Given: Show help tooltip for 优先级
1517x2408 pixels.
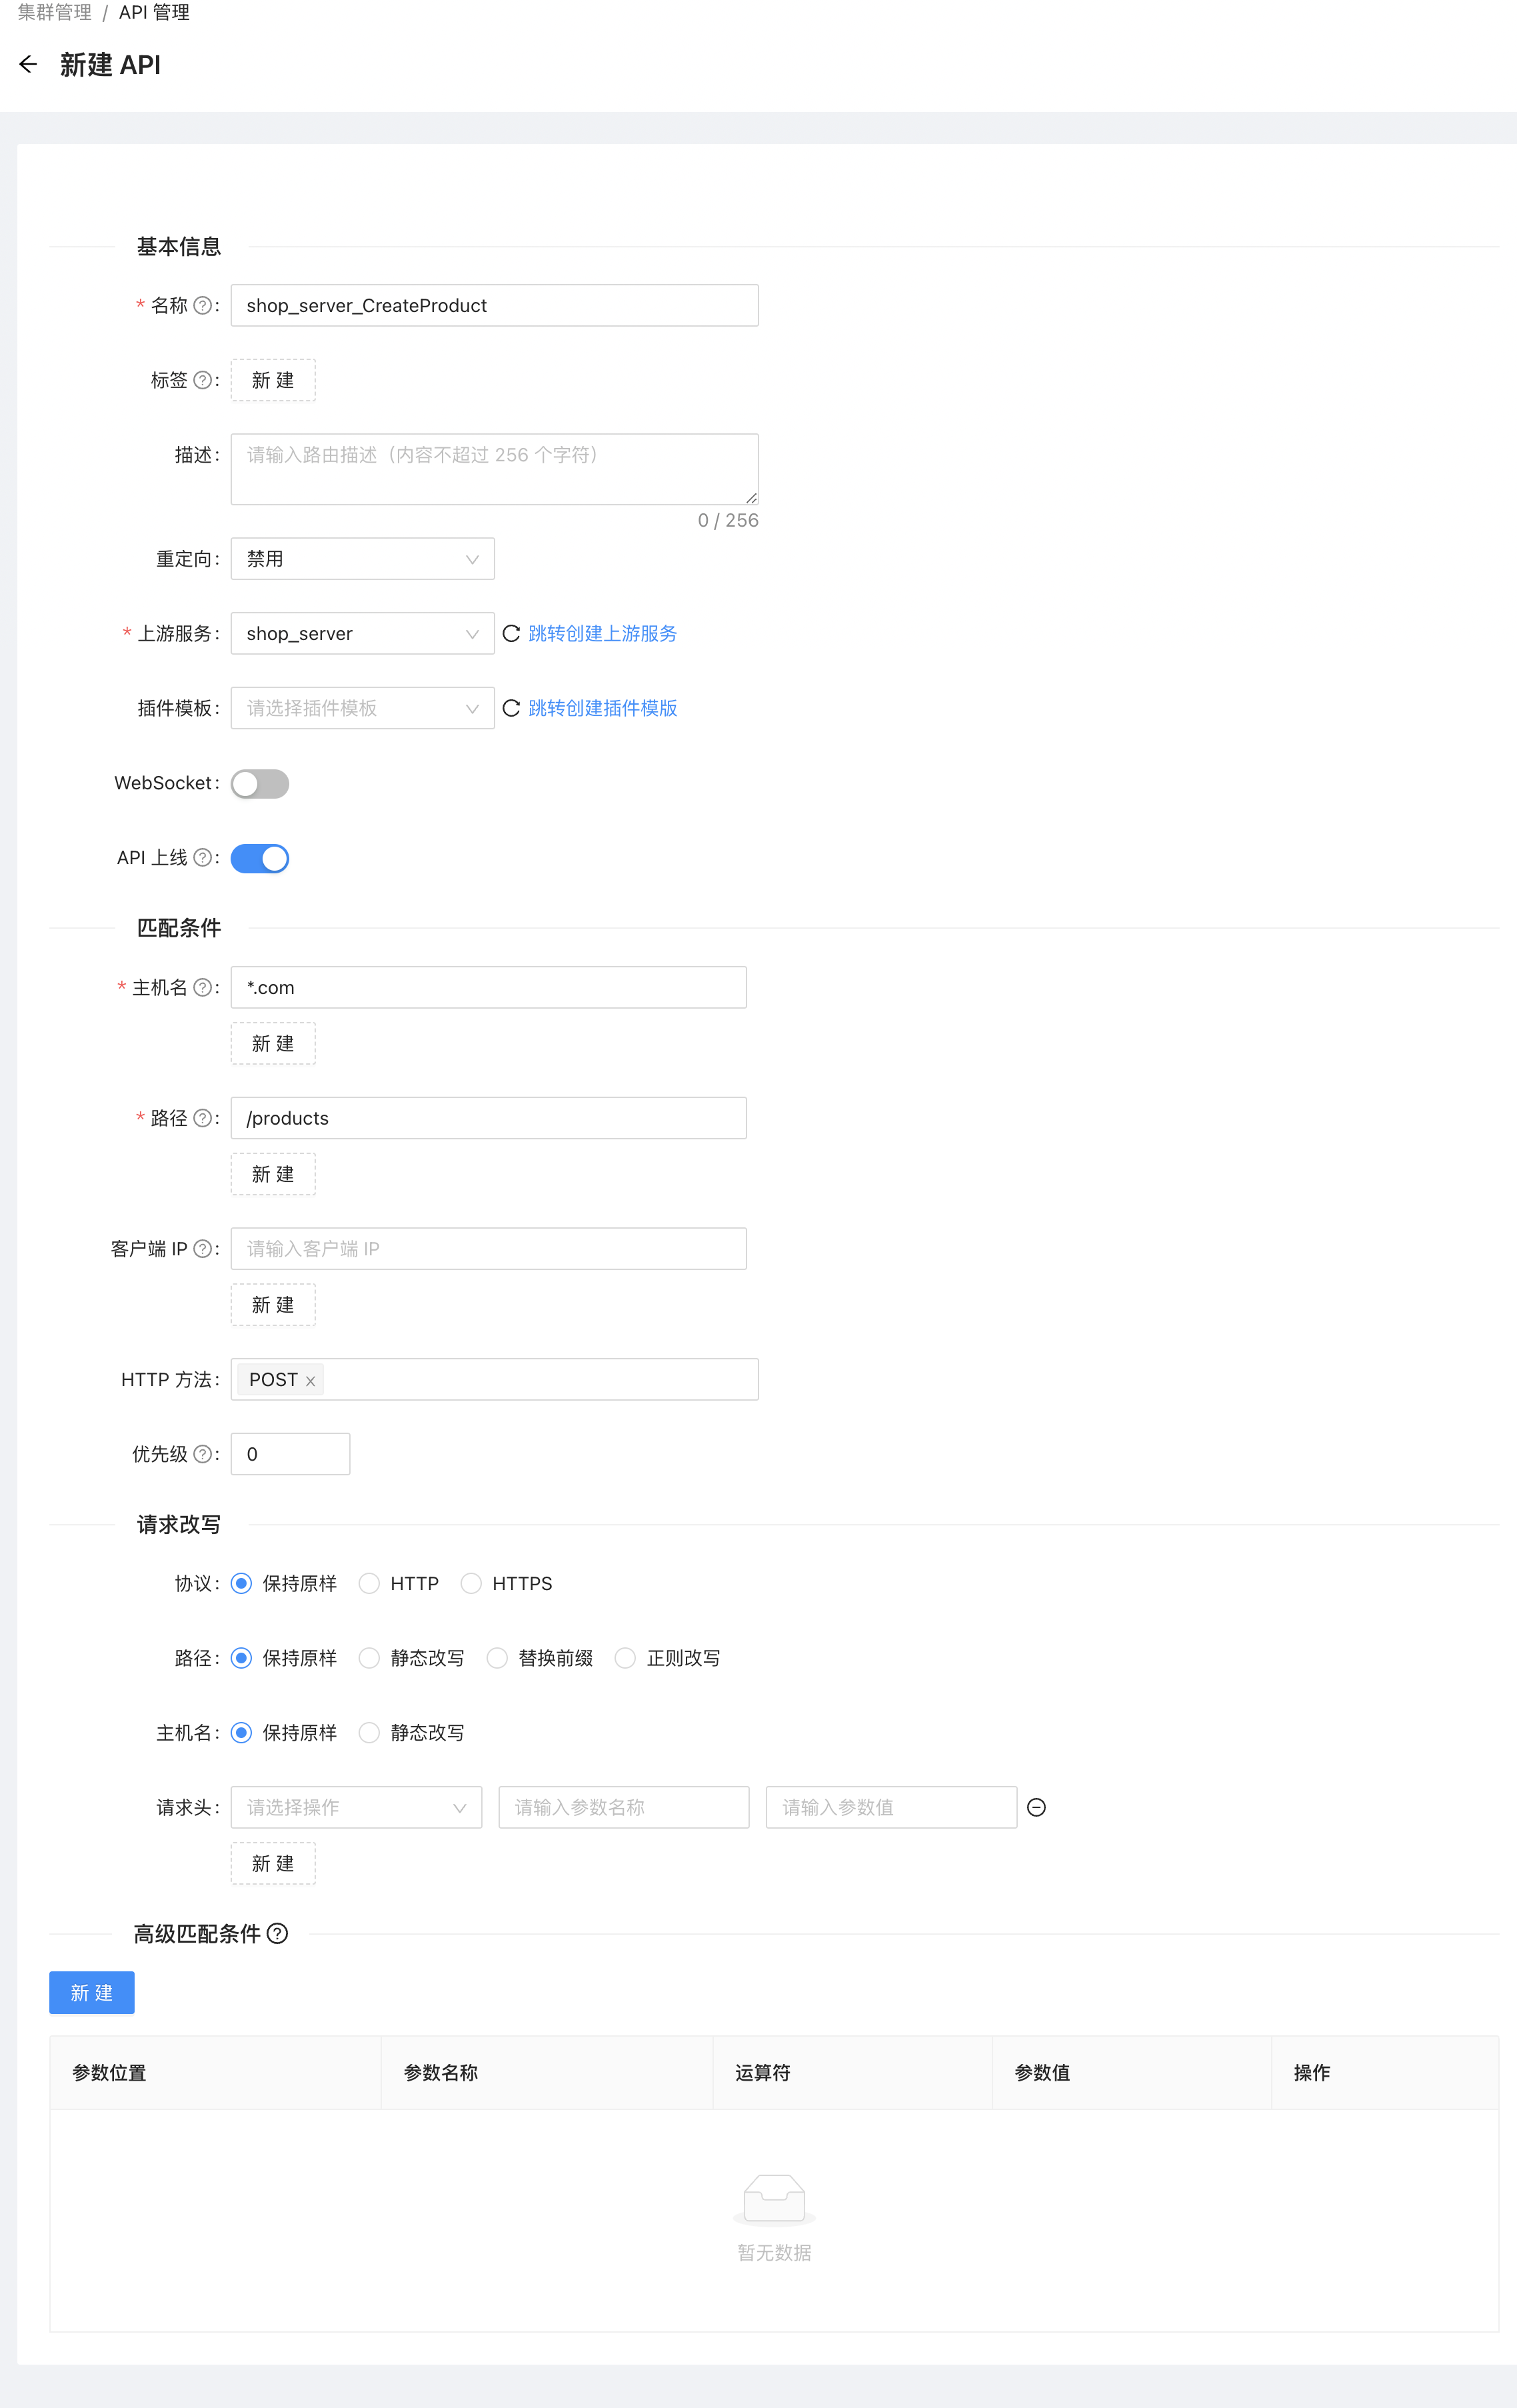Looking at the screenshot, I should 202,1454.
